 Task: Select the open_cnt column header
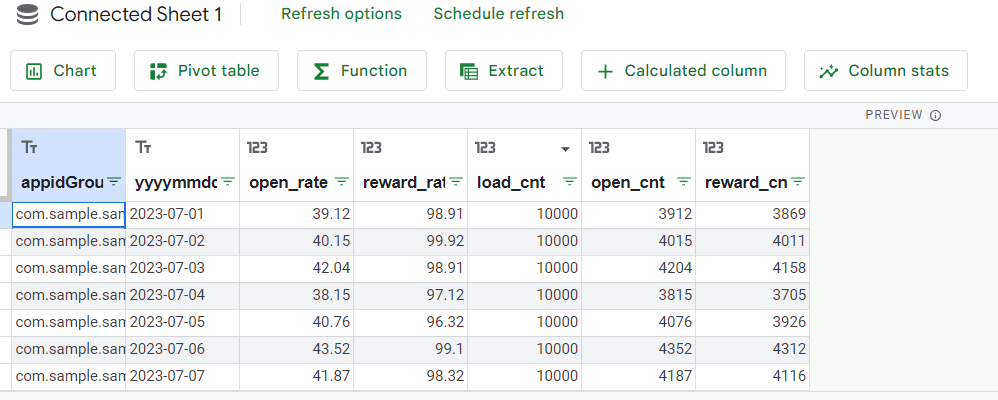[638, 165]
